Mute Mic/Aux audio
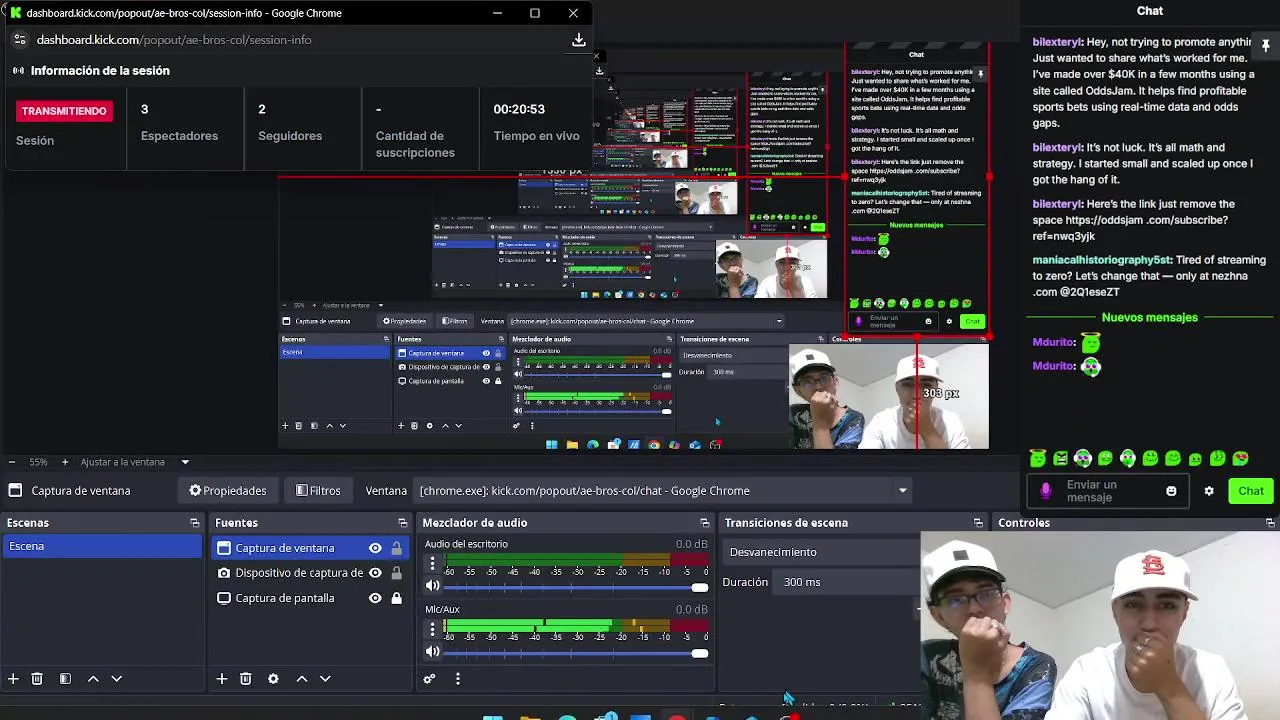Viewport: 1280px width, 720px height. tap(432, 652)
